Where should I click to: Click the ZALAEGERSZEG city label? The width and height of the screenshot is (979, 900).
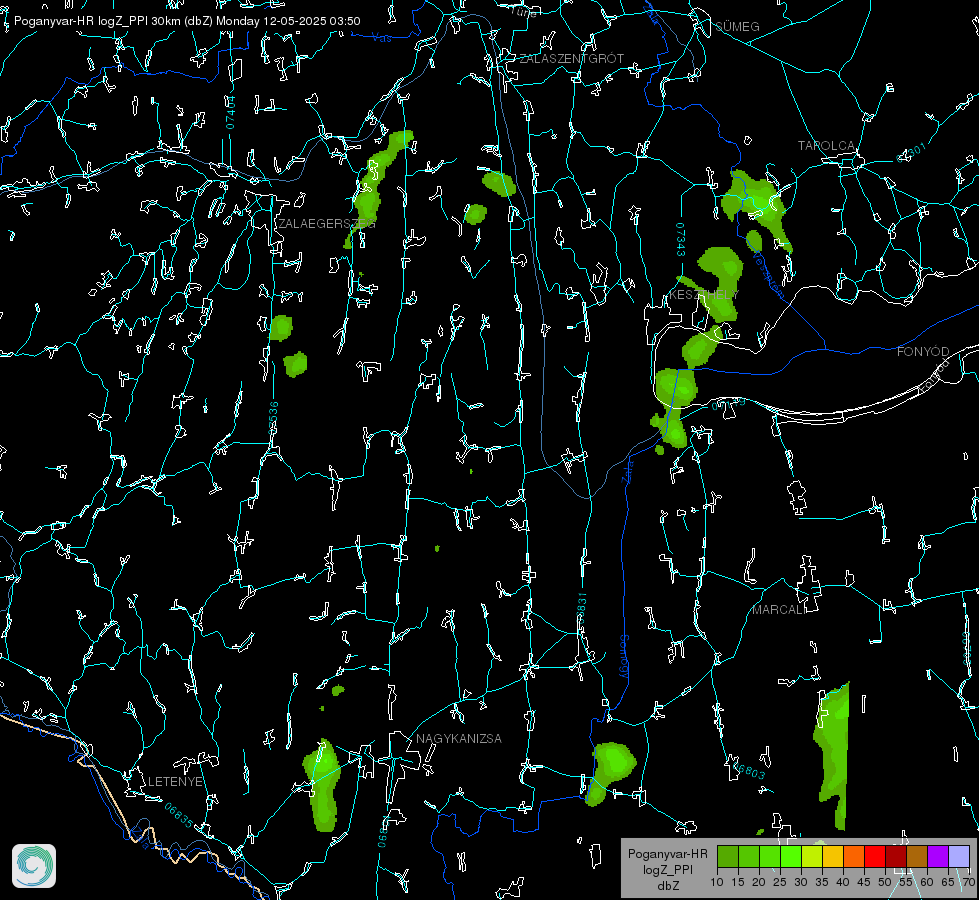[327, 223]
